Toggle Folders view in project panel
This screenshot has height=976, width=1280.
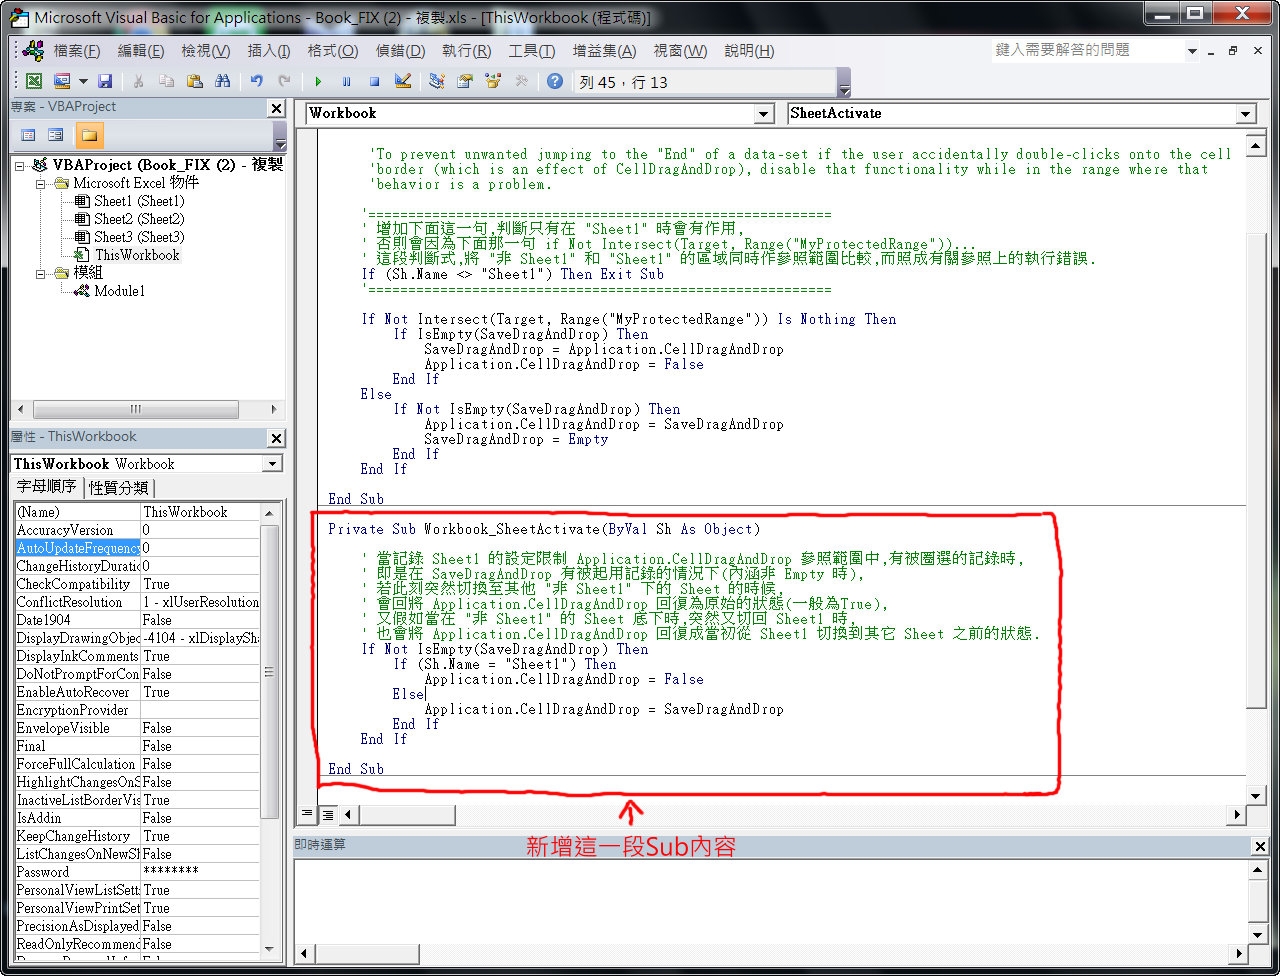89,135
